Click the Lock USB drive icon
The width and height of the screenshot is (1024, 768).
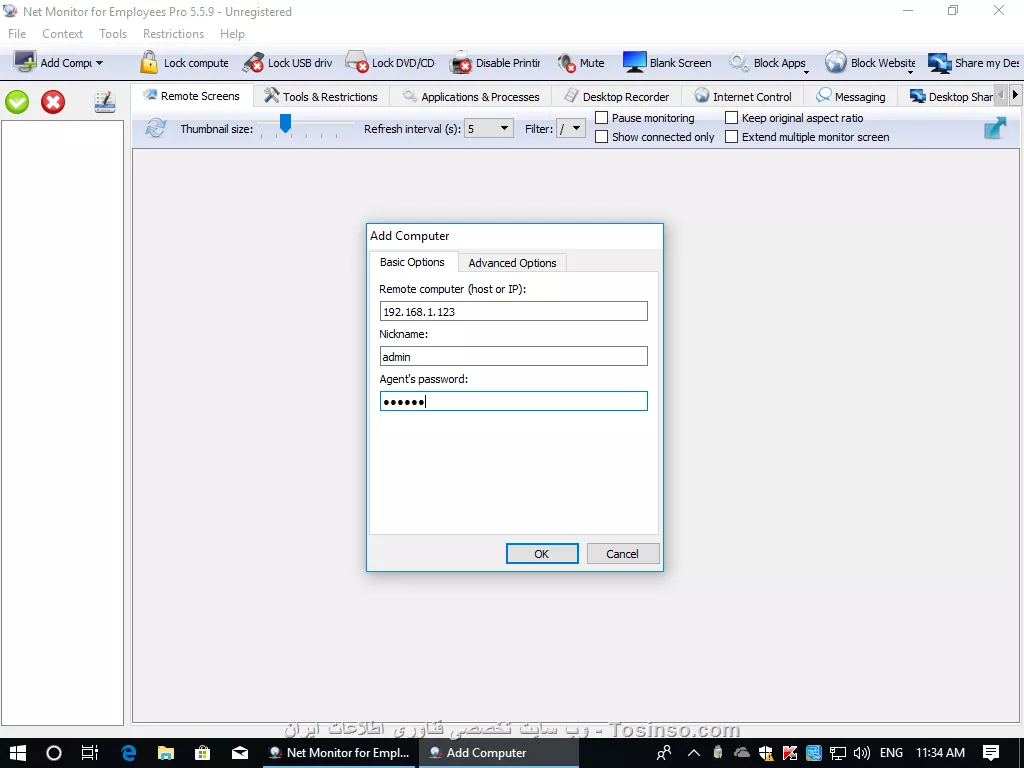pos(253,63)
